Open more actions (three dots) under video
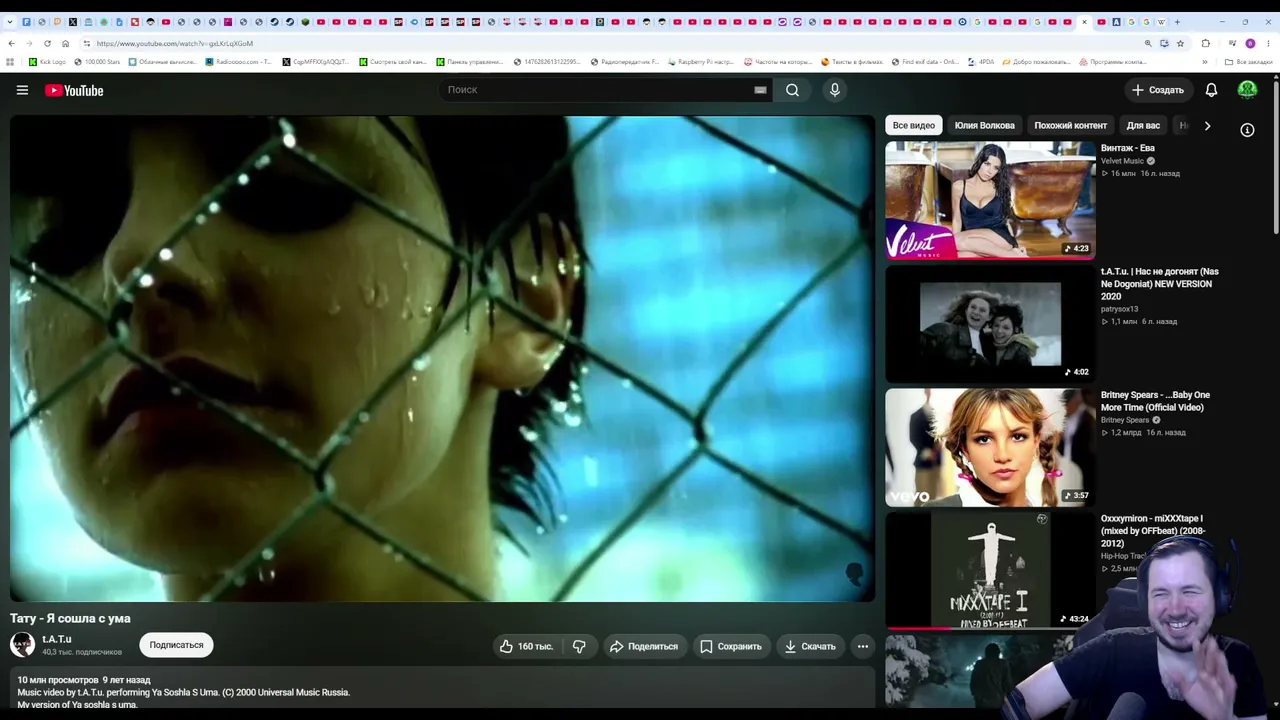 click(862, 646)
